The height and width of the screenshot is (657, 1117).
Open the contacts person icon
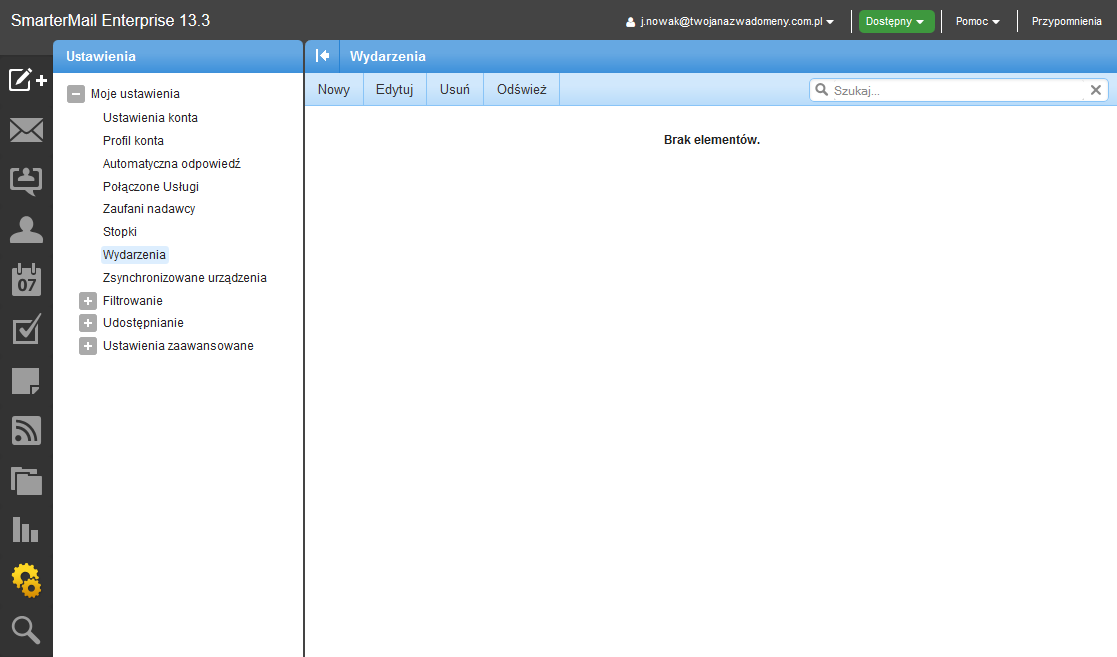tap(26, 230)
